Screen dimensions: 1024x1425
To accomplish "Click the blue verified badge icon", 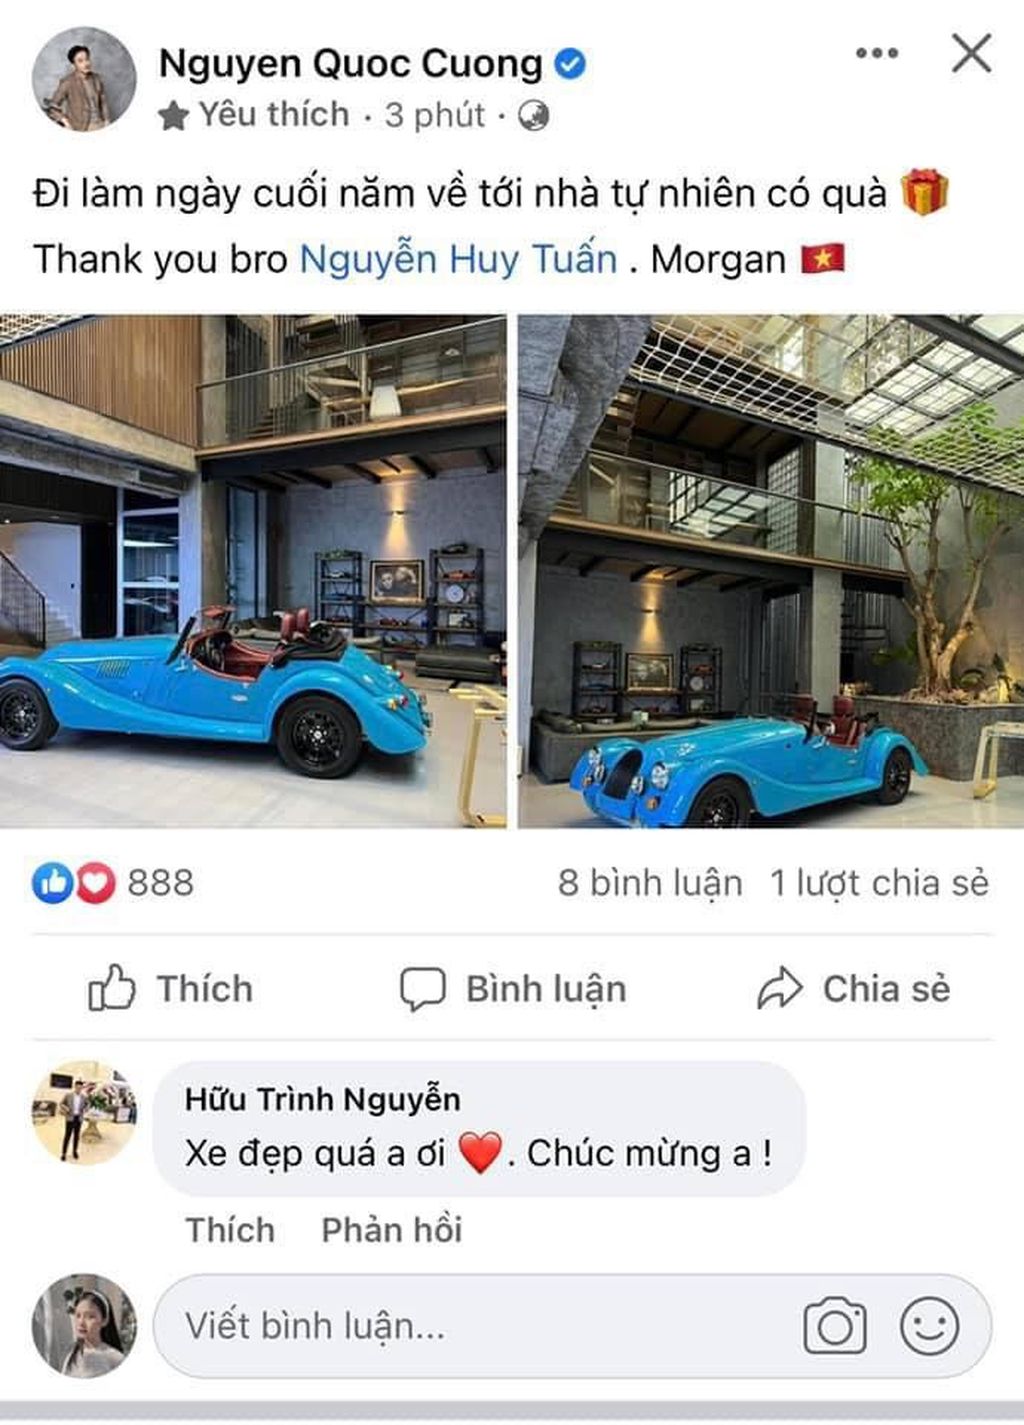I will (570, 65).
